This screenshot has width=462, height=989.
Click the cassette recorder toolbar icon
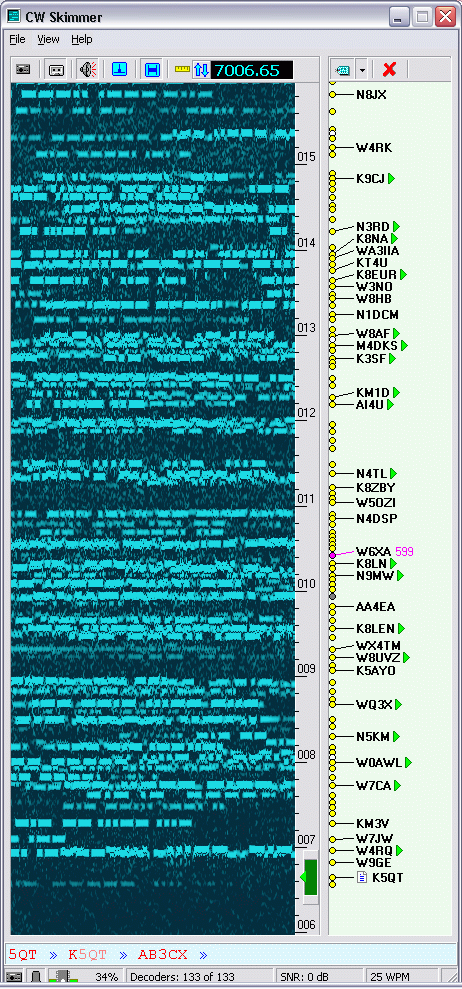click(x=57, y=69)
